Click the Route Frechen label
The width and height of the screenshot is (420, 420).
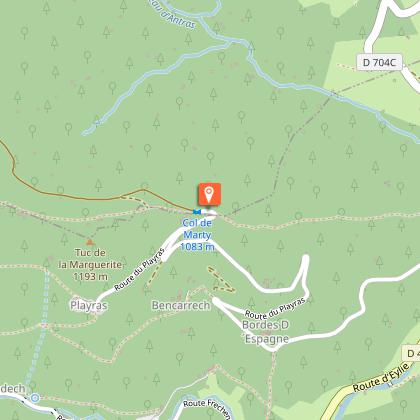click(x=207, y=409)
